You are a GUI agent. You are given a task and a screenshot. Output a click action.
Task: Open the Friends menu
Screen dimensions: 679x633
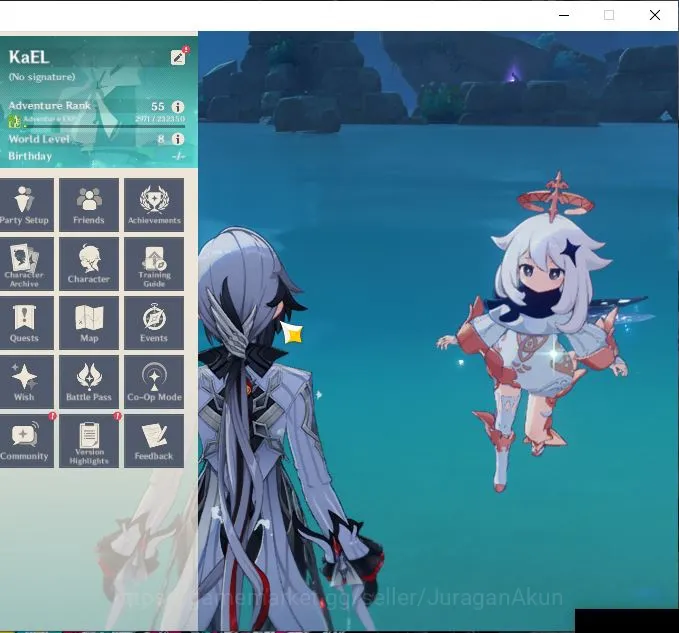point(89,205)
